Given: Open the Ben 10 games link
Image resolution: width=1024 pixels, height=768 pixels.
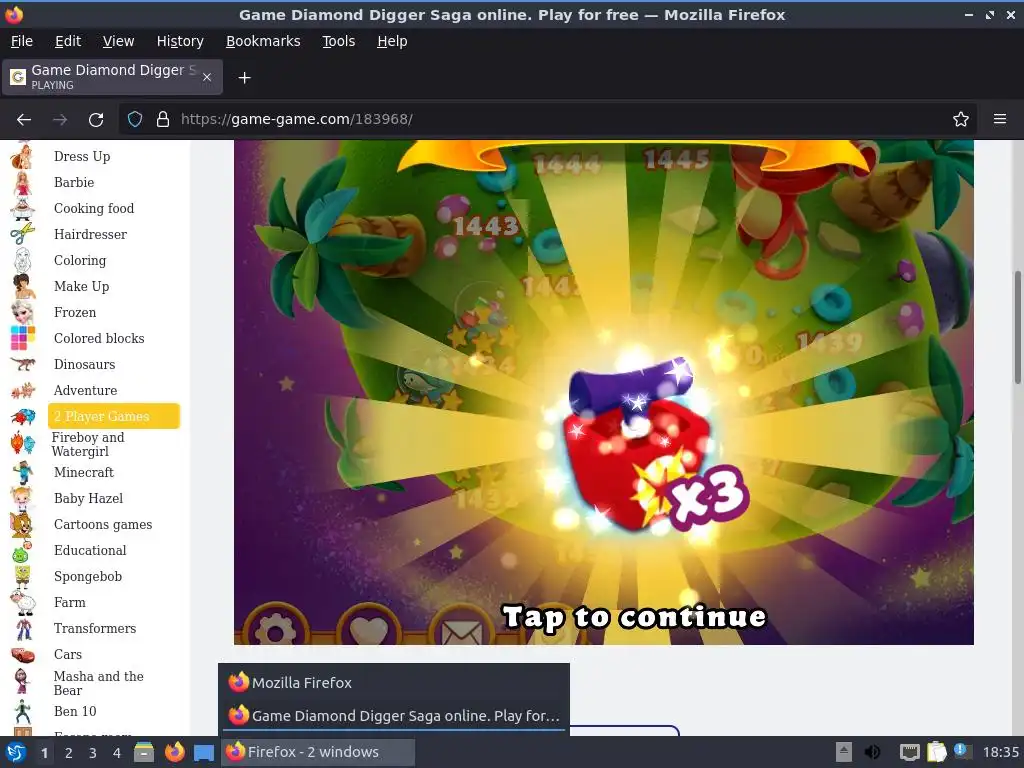Looking at the screenshot, I should (x=75, y=711).
